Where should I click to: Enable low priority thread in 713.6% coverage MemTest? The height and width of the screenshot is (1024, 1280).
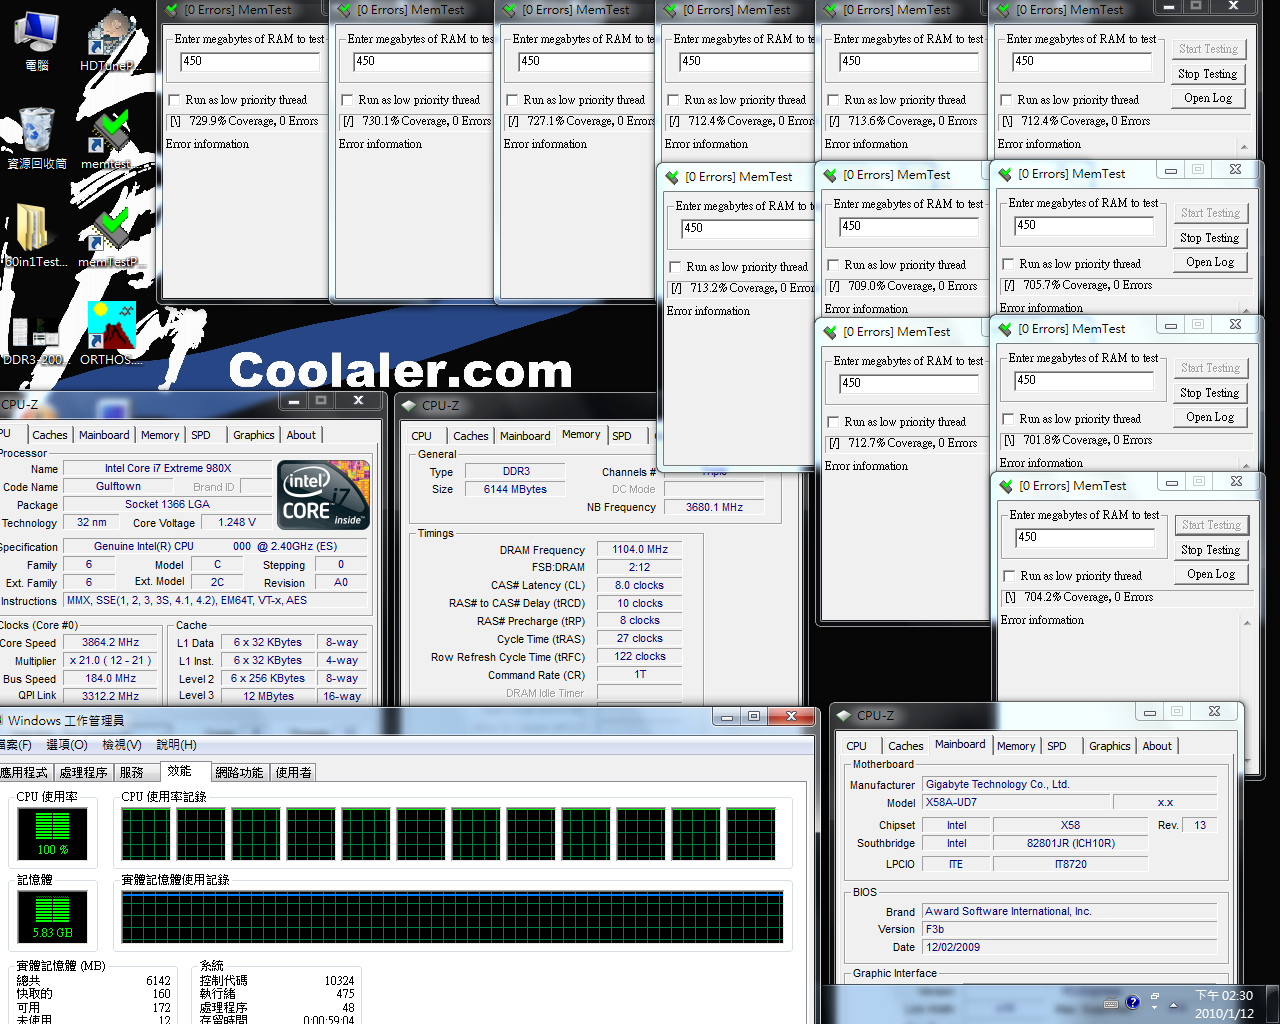point(834,100)
